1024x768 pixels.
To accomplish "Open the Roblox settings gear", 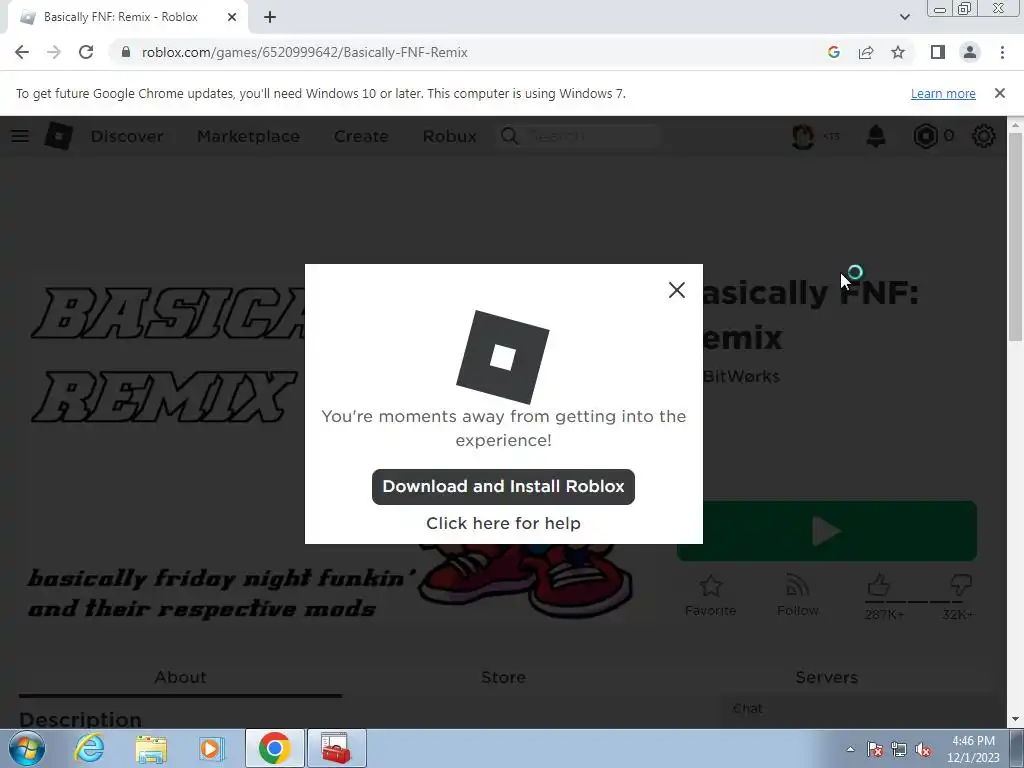I will point(984,136).
